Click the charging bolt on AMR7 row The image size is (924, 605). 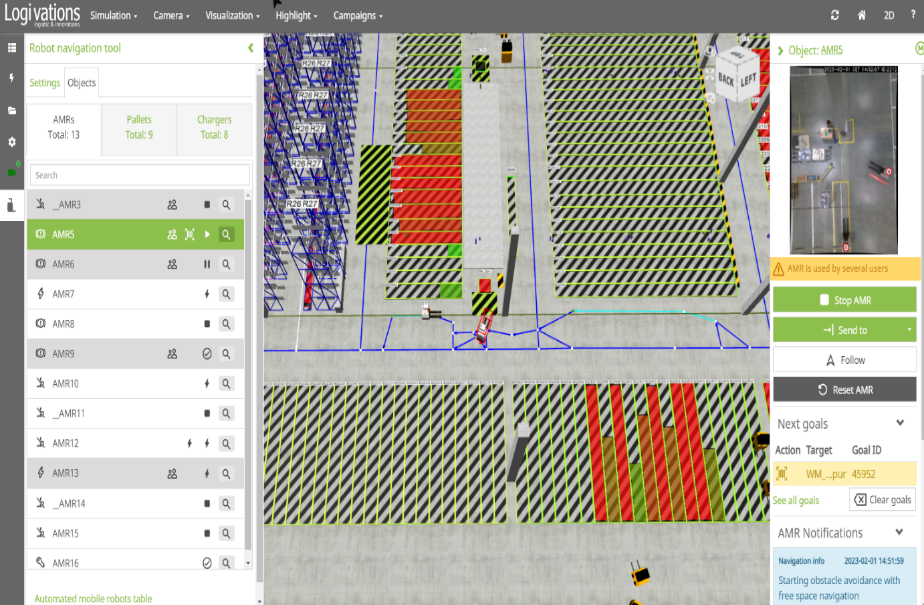(x=207, y=294)
